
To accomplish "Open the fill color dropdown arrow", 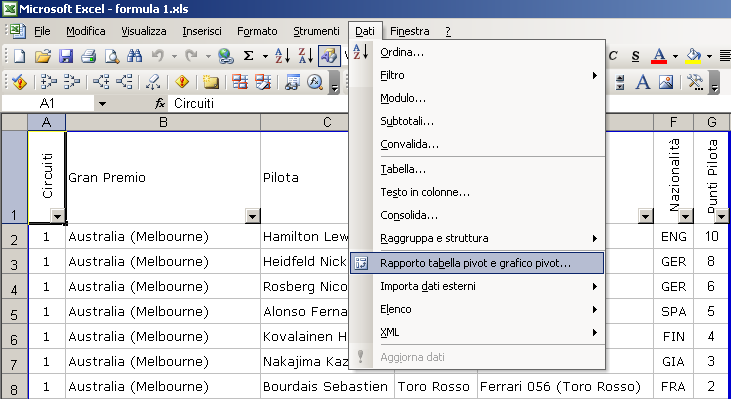I will [x=709, y=57].
